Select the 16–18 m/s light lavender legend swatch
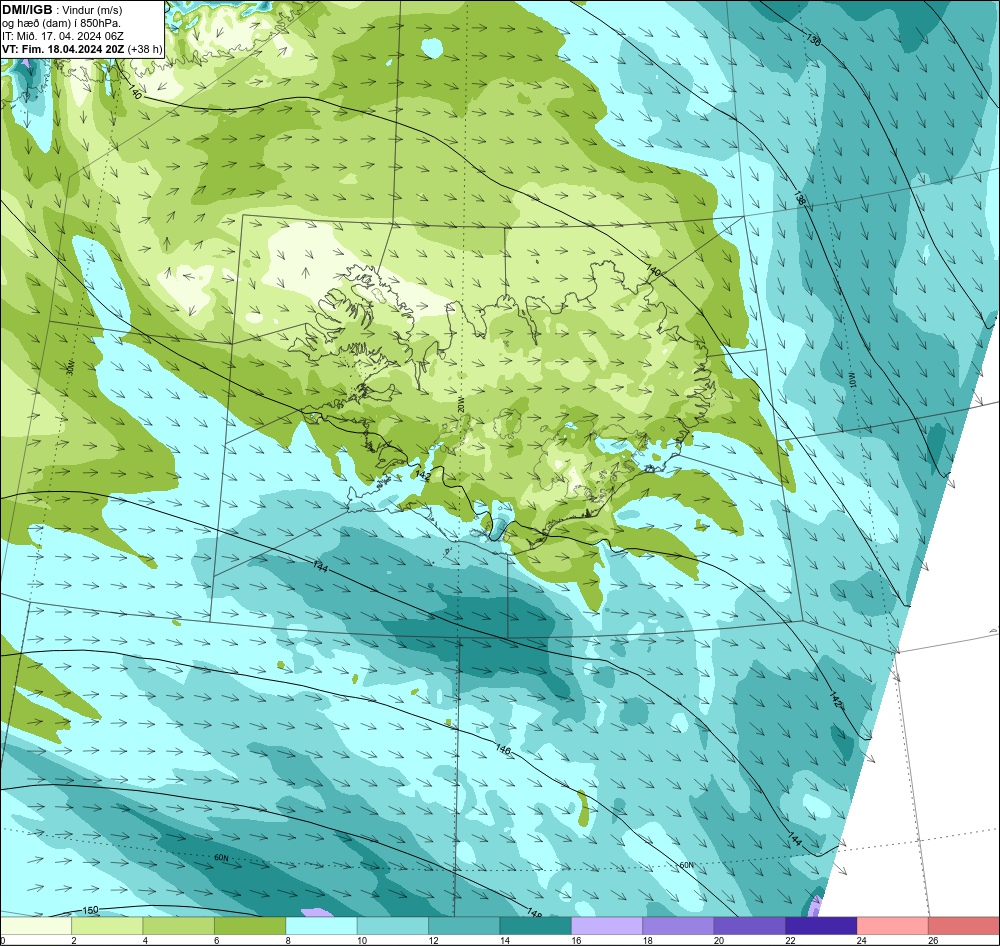 coord(607,926)
